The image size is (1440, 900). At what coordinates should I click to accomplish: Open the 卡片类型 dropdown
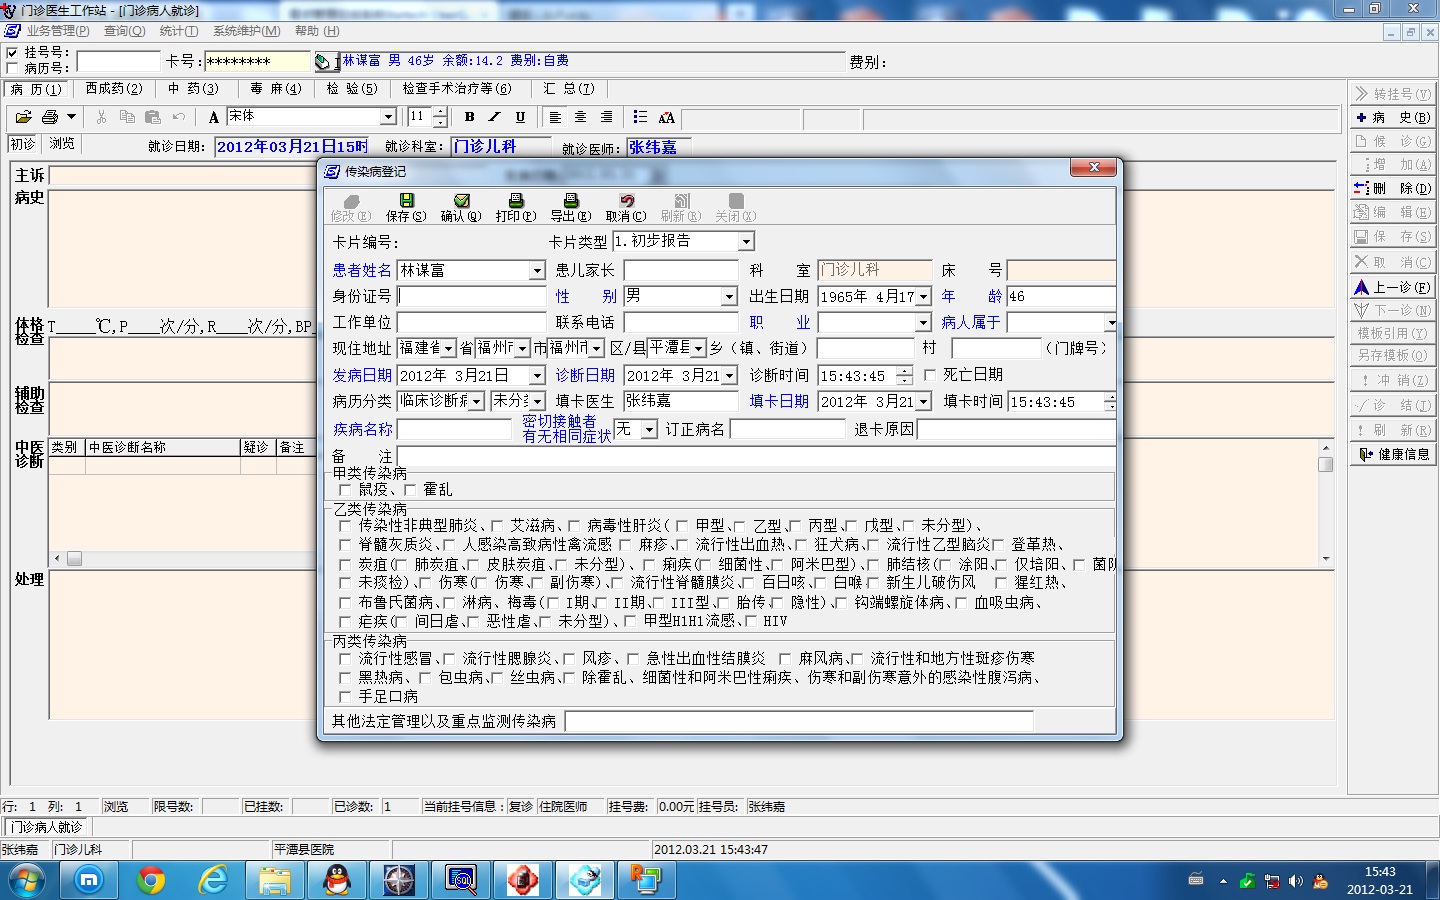coord(746,242)
